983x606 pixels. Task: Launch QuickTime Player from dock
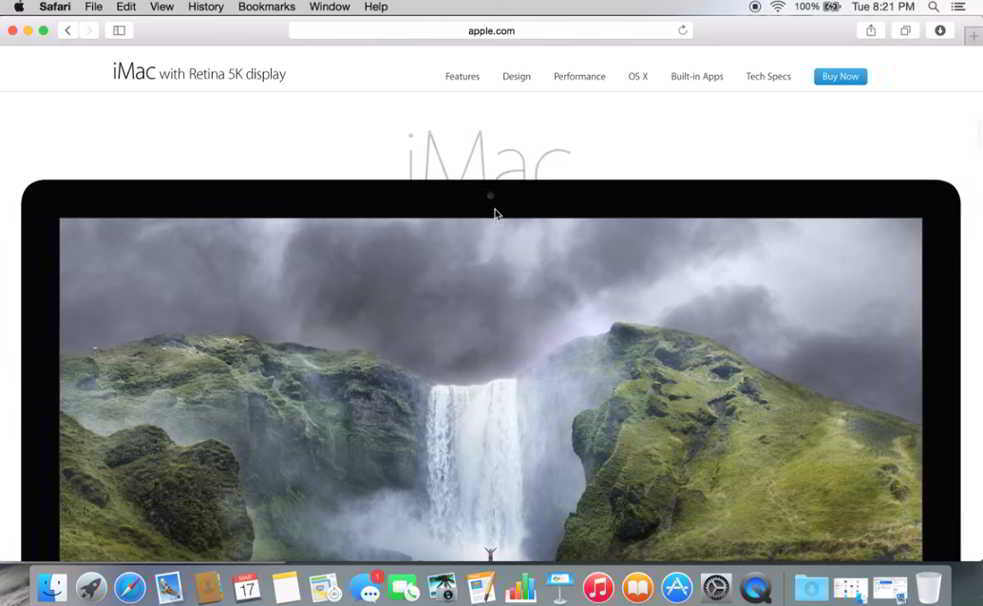(755, 588)
